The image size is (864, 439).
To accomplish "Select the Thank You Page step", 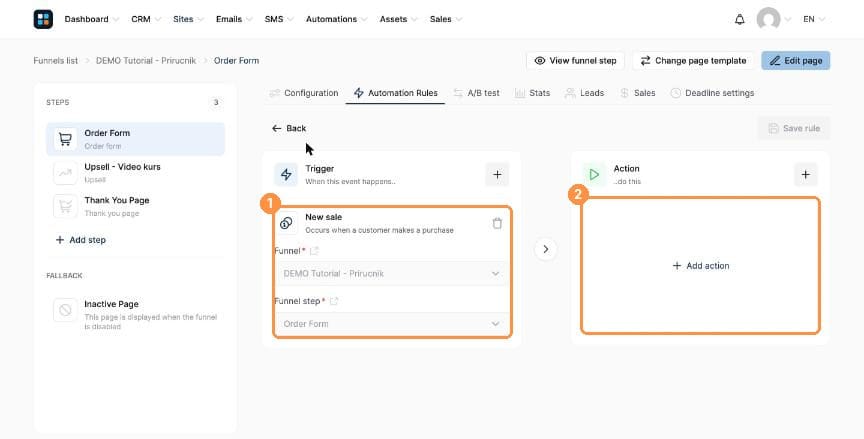I will 136,207.
